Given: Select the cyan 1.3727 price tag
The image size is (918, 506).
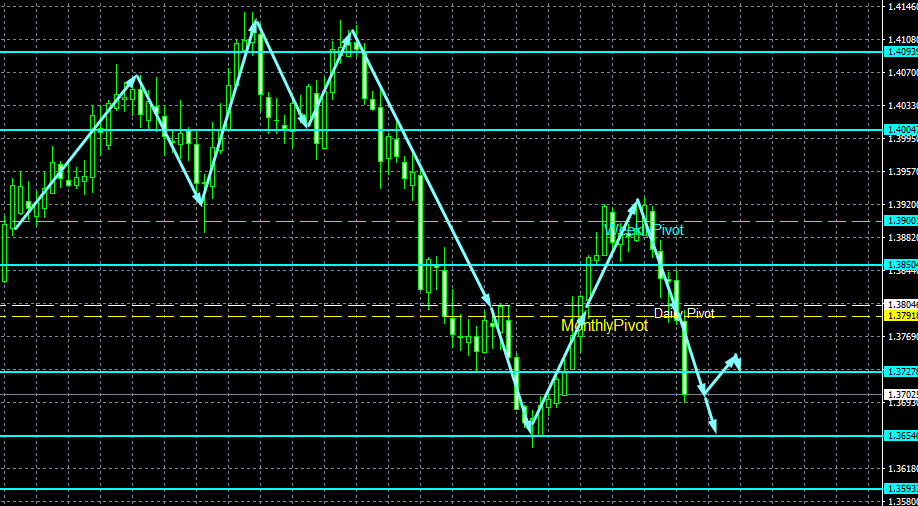Looking at the screenshot, I should pos(900,372).
